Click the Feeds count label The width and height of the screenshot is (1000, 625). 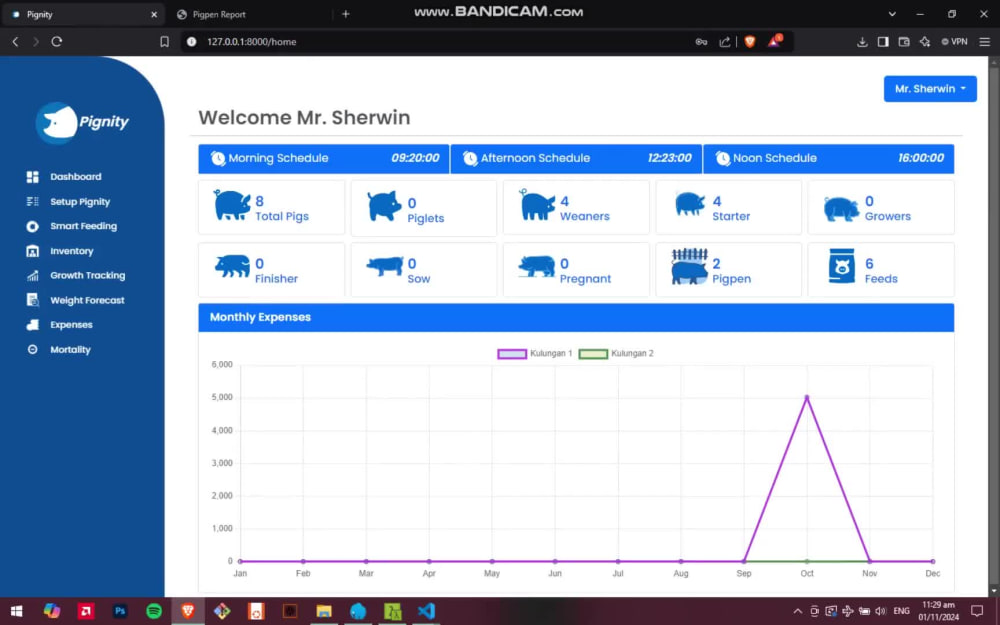(881, 279)
